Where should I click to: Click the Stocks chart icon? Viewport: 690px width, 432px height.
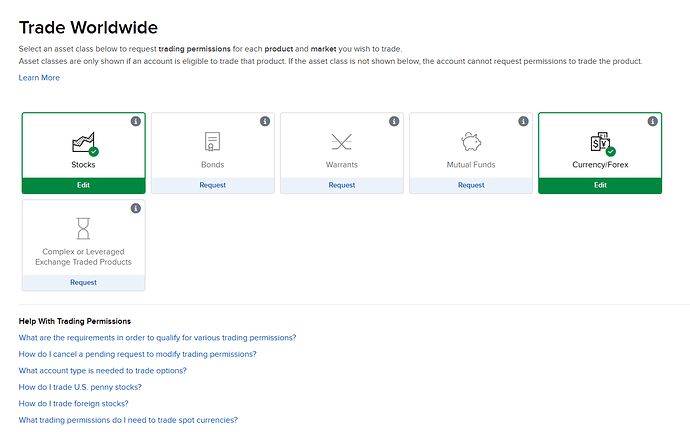83,142
